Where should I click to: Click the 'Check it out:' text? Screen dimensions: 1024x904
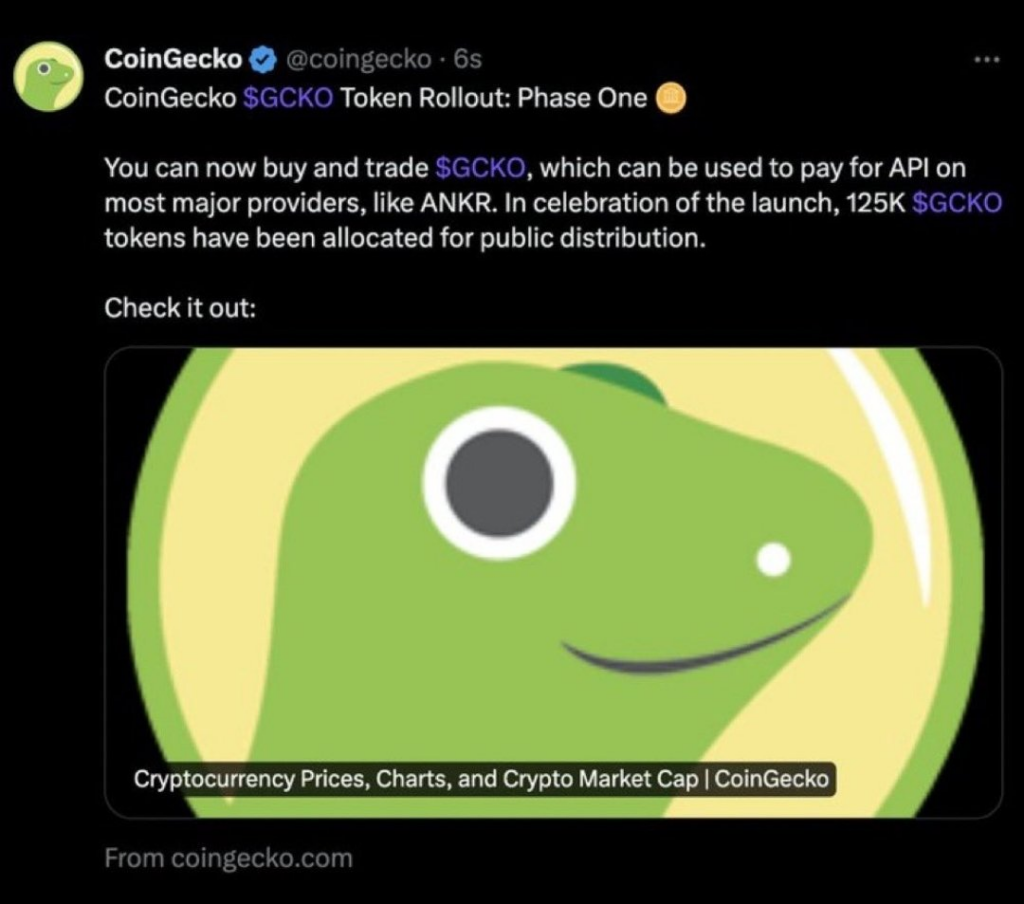click(x=180, y=307)
